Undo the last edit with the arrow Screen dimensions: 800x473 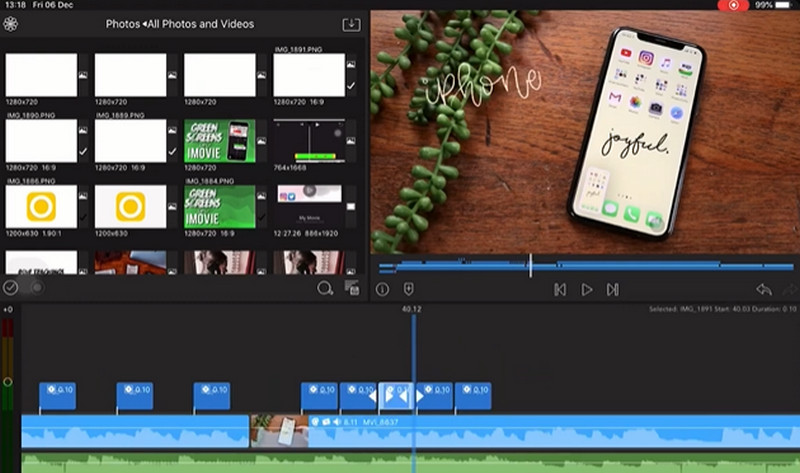coord(764,289)
